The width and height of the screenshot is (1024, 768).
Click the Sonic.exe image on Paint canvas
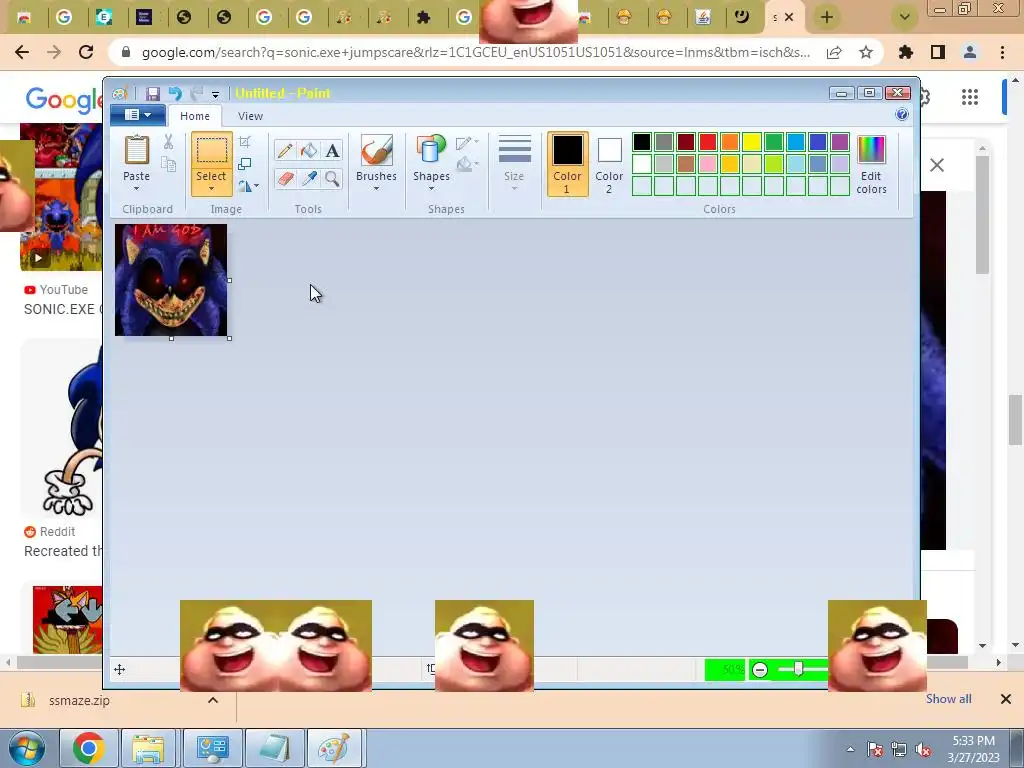coord(171,280)
